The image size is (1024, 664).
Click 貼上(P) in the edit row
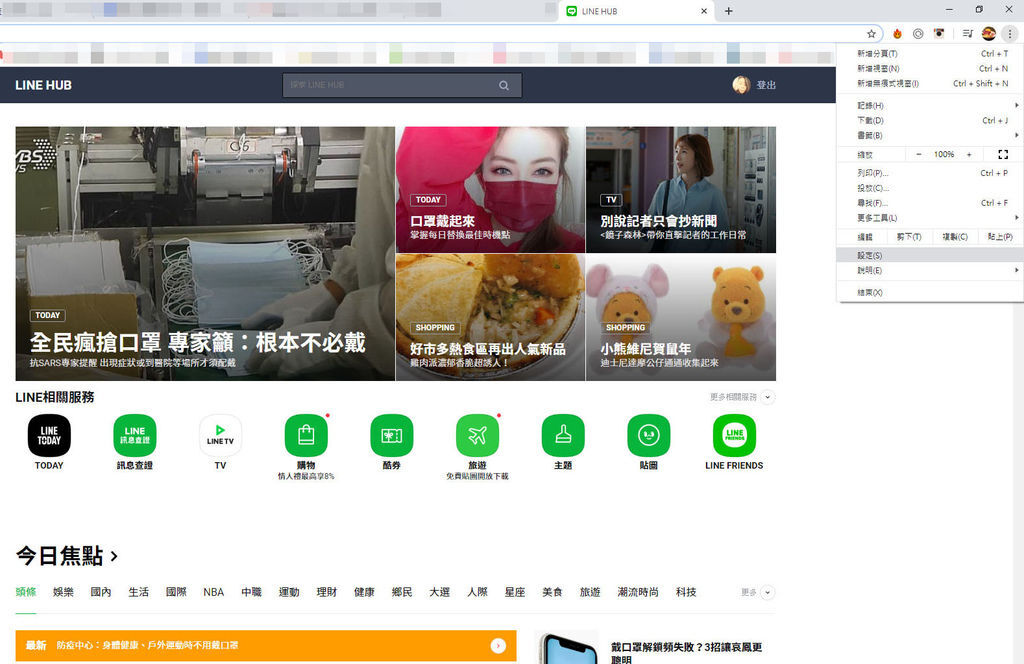pos(1000,237)
